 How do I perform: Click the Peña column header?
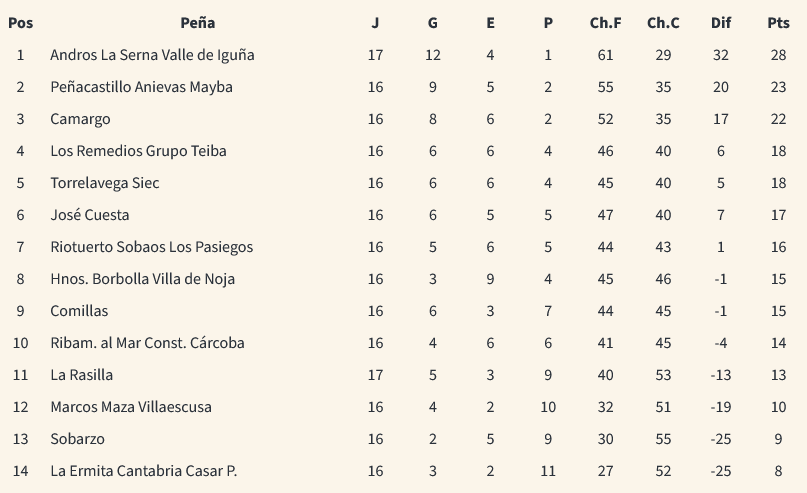(198, 23)
